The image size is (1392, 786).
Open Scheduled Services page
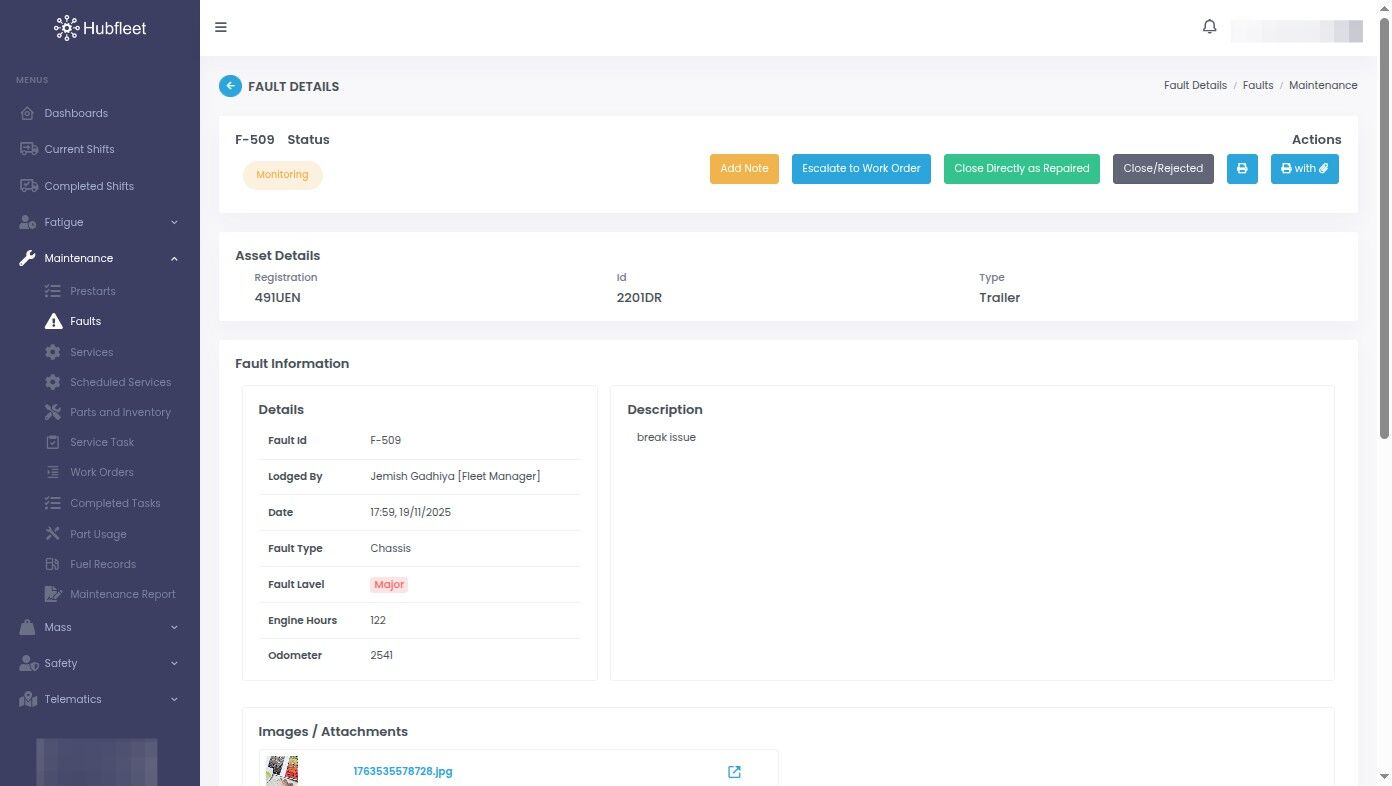click(x=120, y=382)
